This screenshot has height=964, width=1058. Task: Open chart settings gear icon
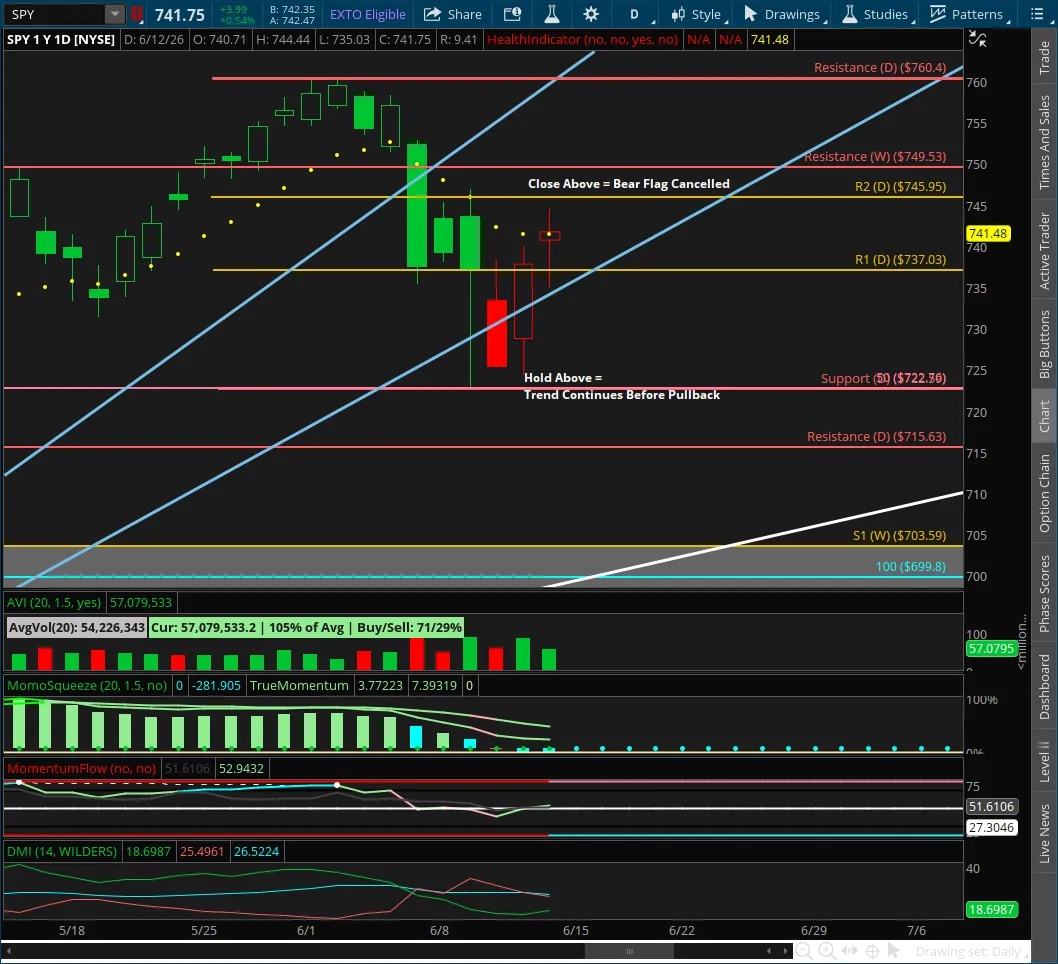pos(591,14)
